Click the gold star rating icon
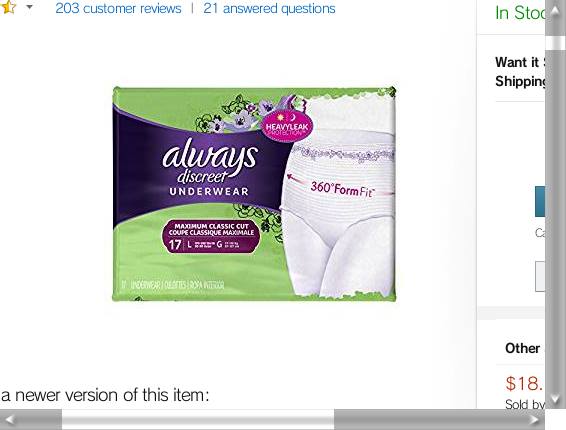Viewport: 566px width, 430px height. pos(8,7)
